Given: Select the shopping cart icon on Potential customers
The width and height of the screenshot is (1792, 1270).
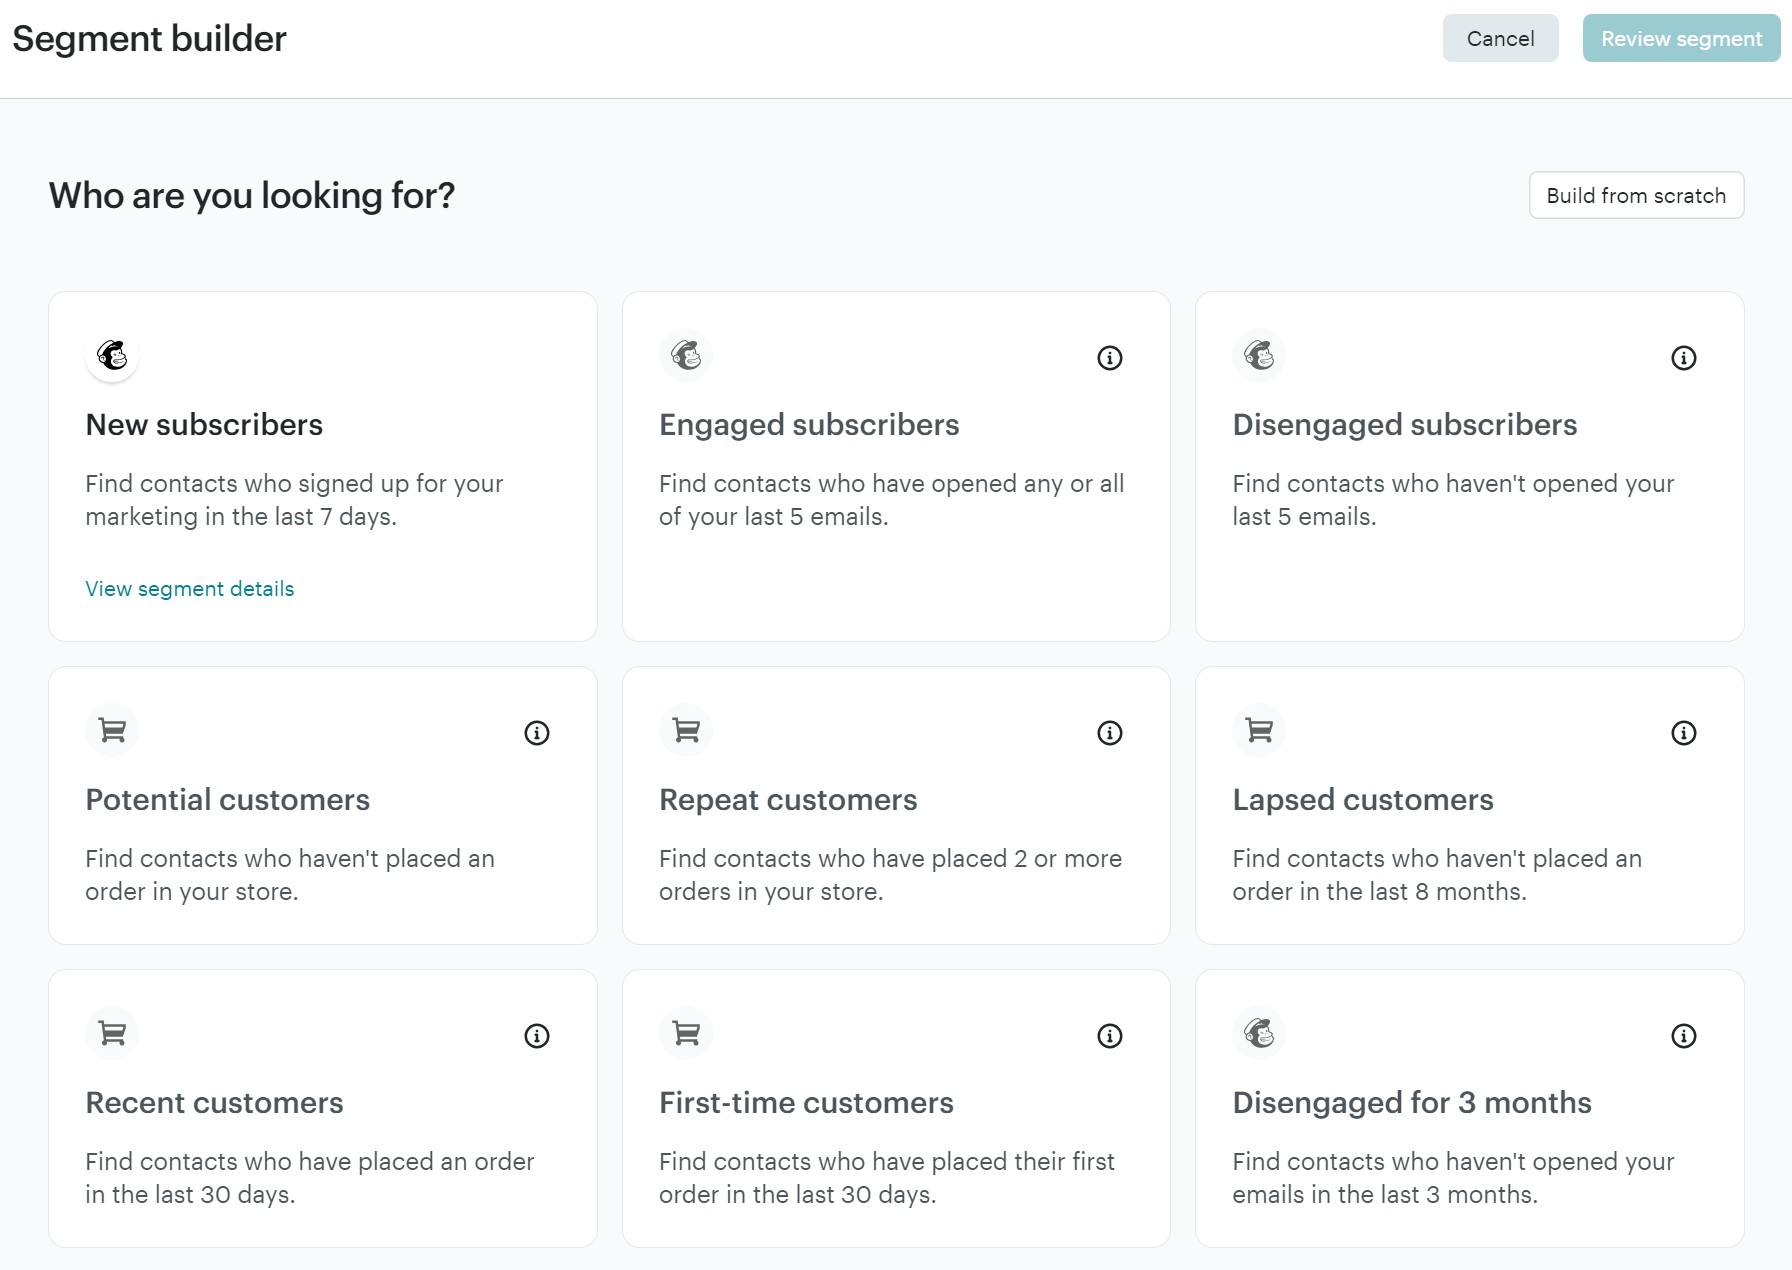Looking at the screenshot, I should (112, 731).
